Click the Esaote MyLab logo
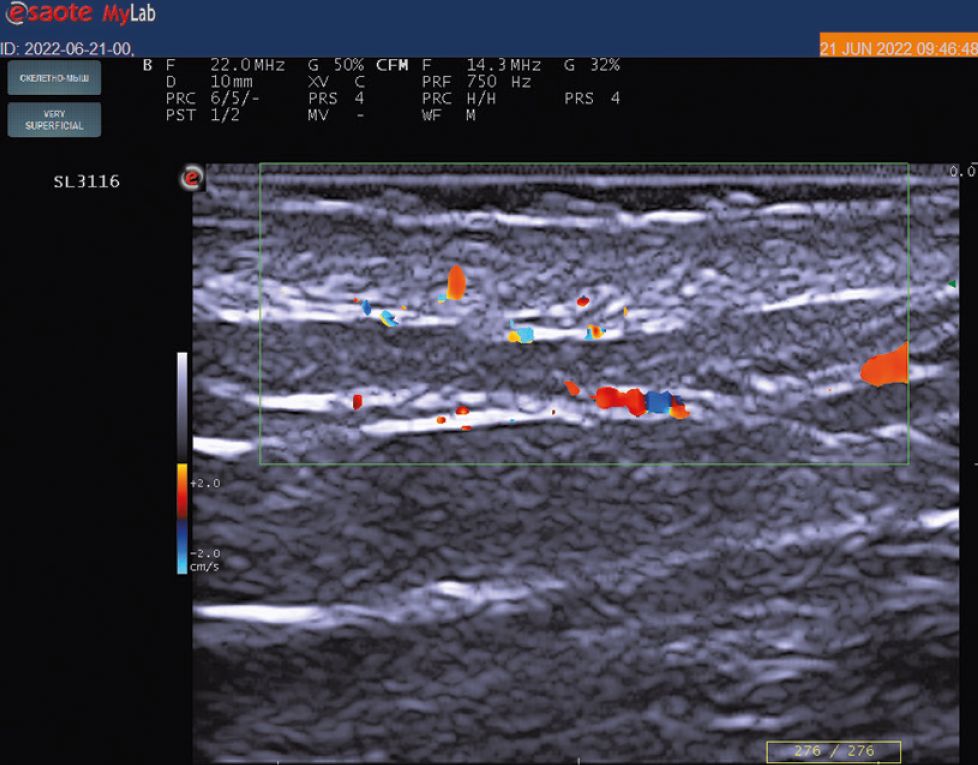 (80, 14)
